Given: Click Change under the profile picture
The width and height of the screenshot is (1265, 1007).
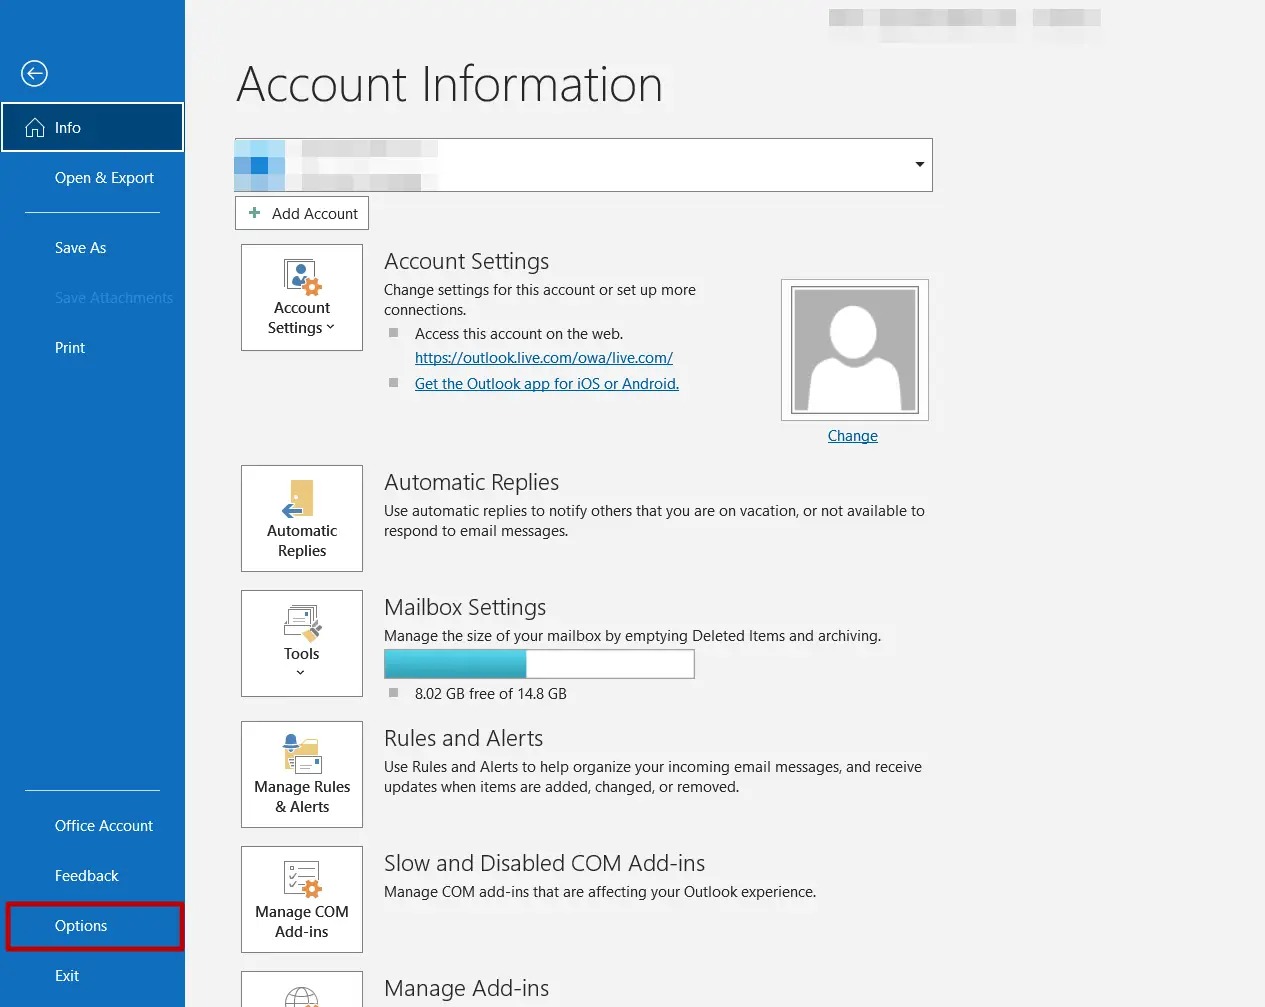Looking at the screenshot, I should tap(852, 435).
